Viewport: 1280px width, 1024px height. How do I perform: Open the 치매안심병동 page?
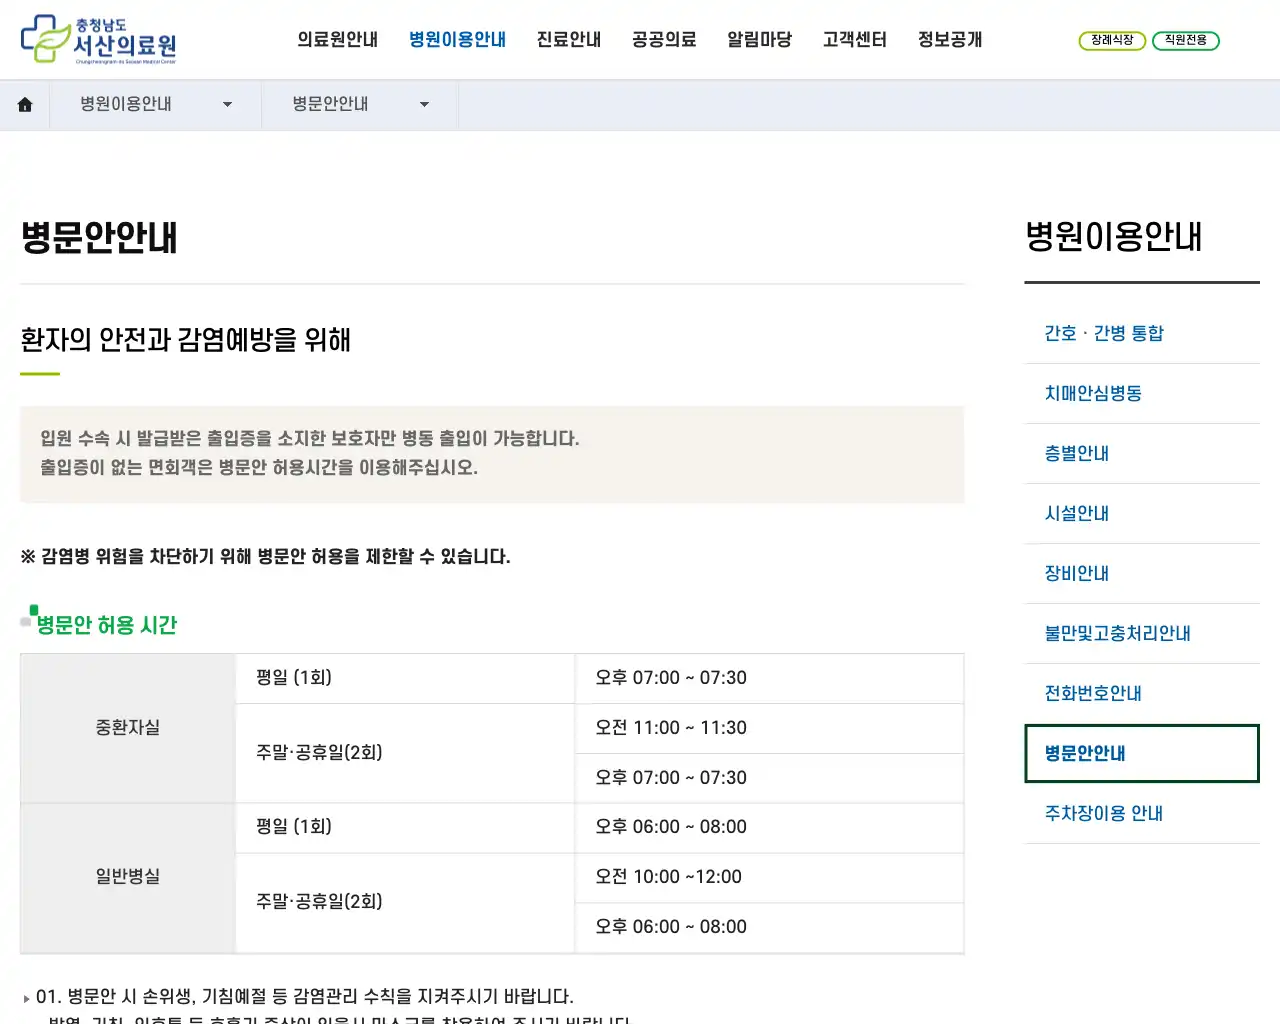point(1092,393)
